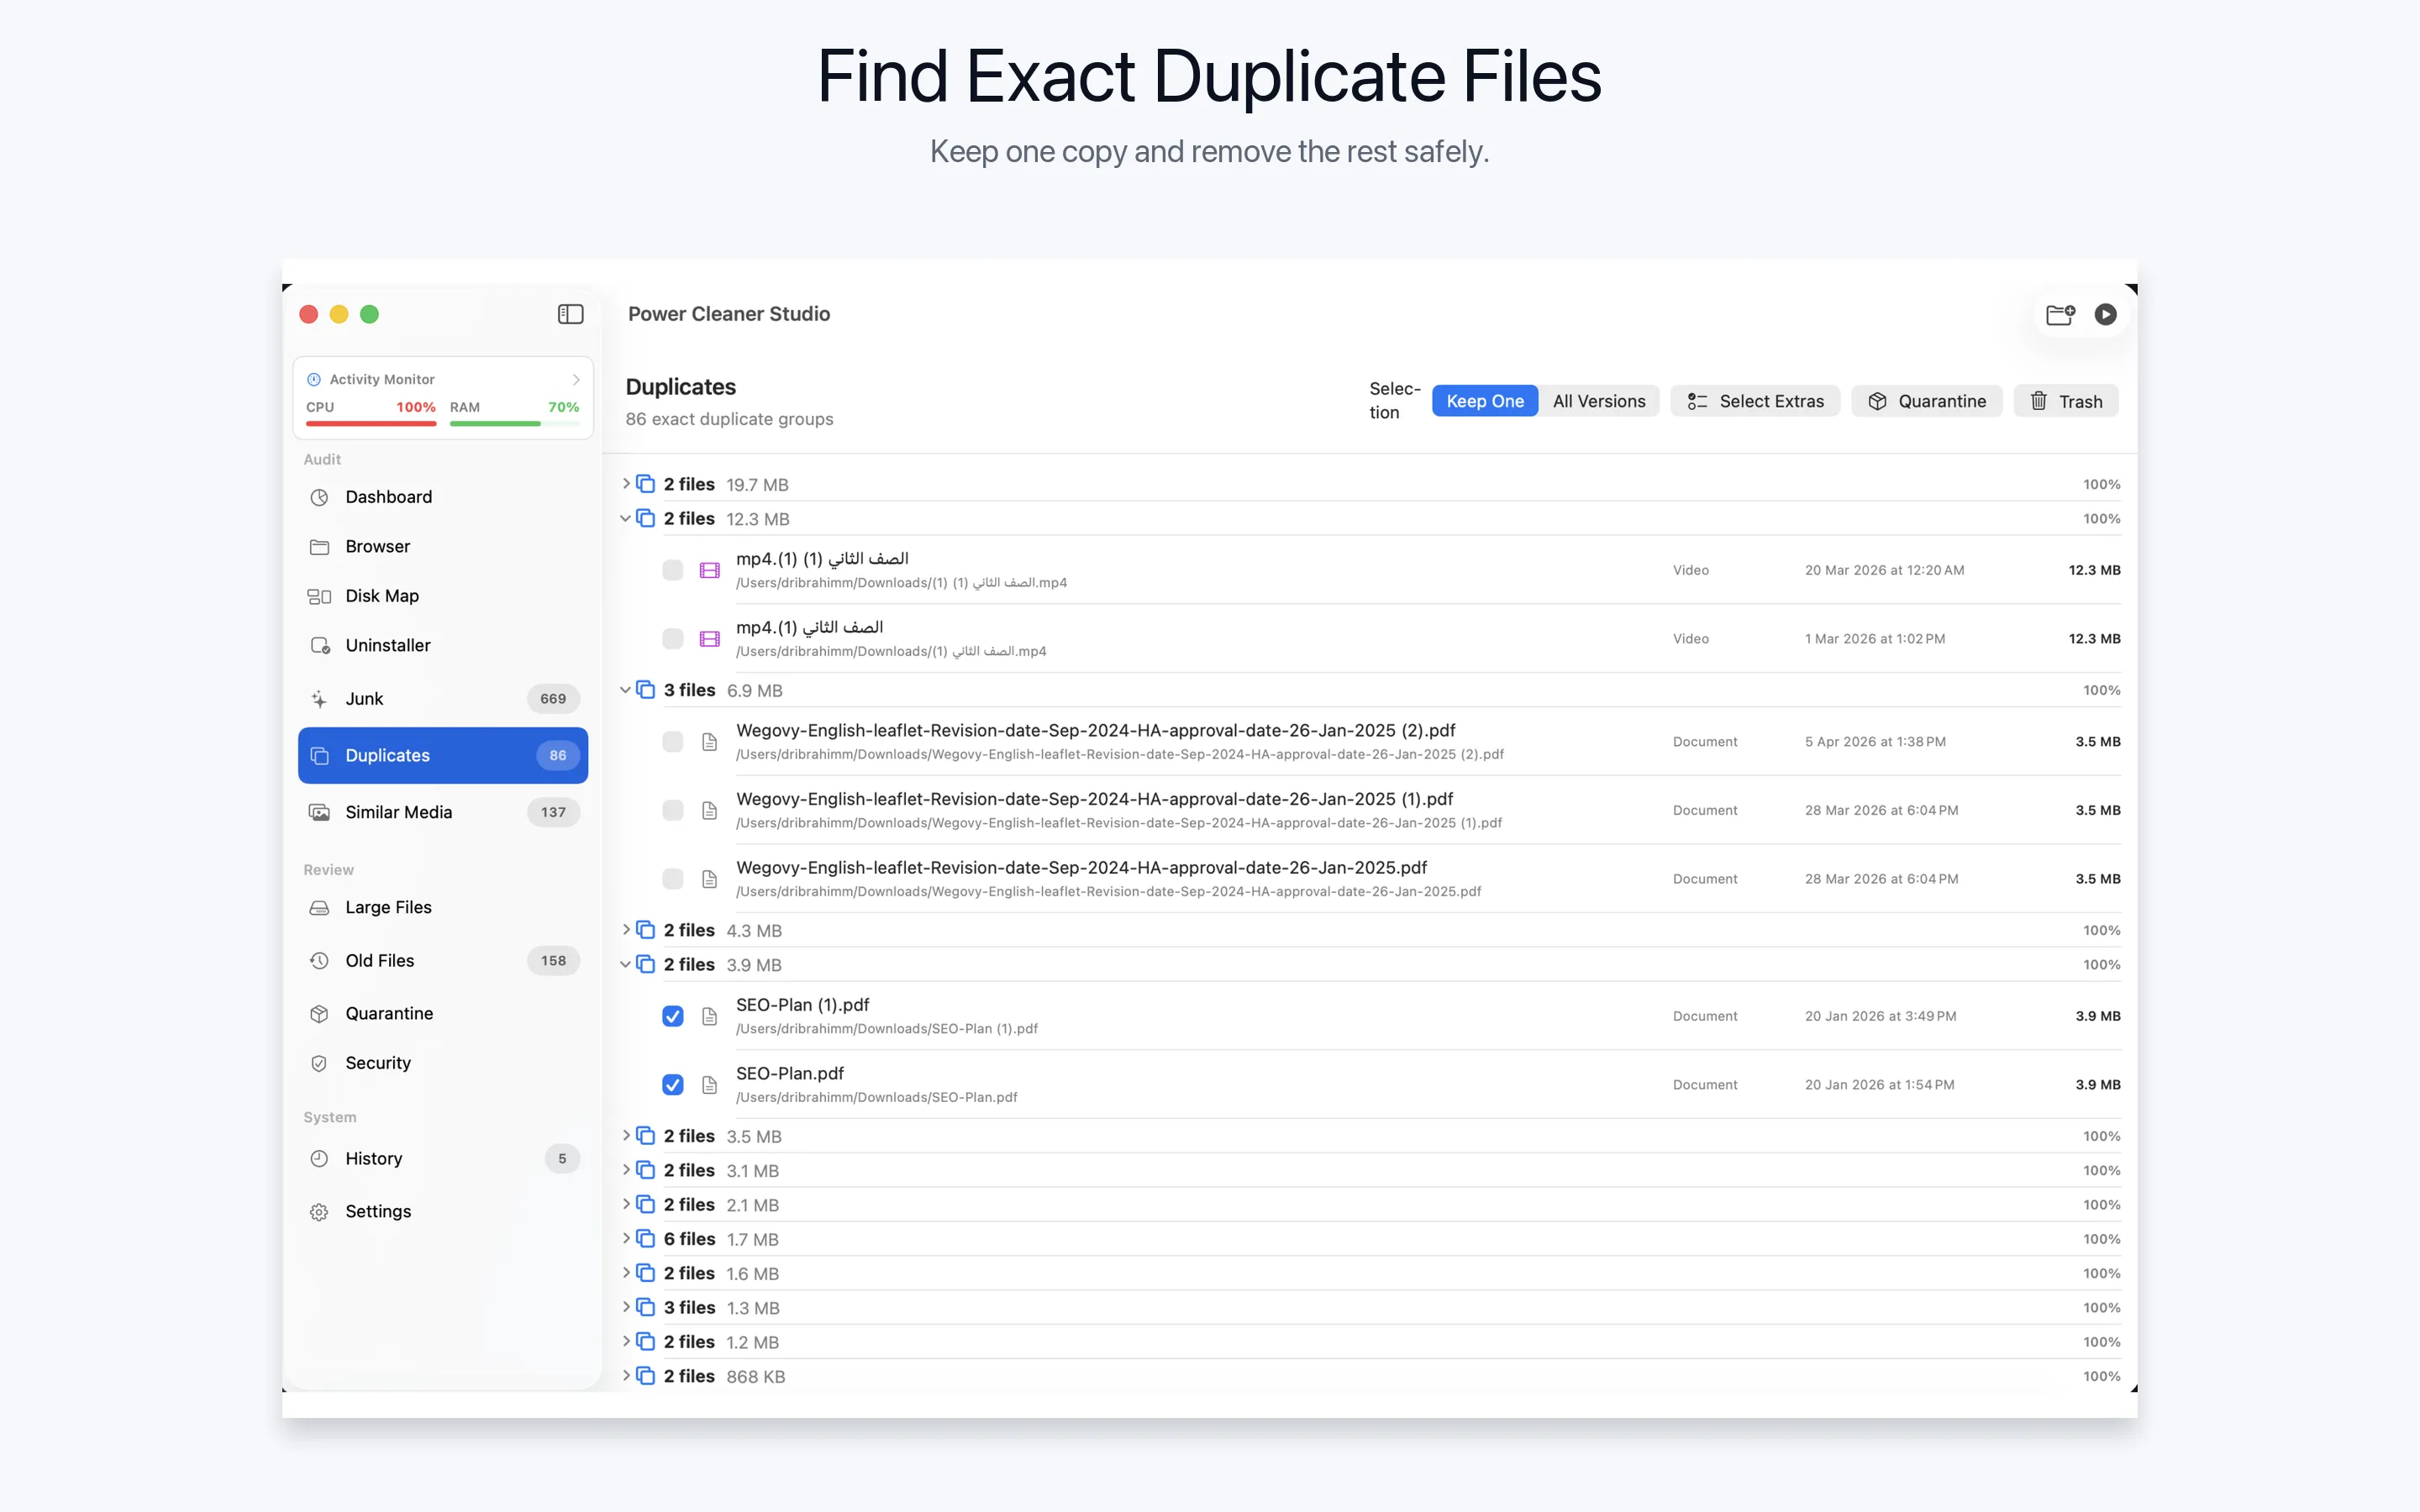Click the Old Files clock icon
2420x1512 pixels.
(x=319, y=960)
